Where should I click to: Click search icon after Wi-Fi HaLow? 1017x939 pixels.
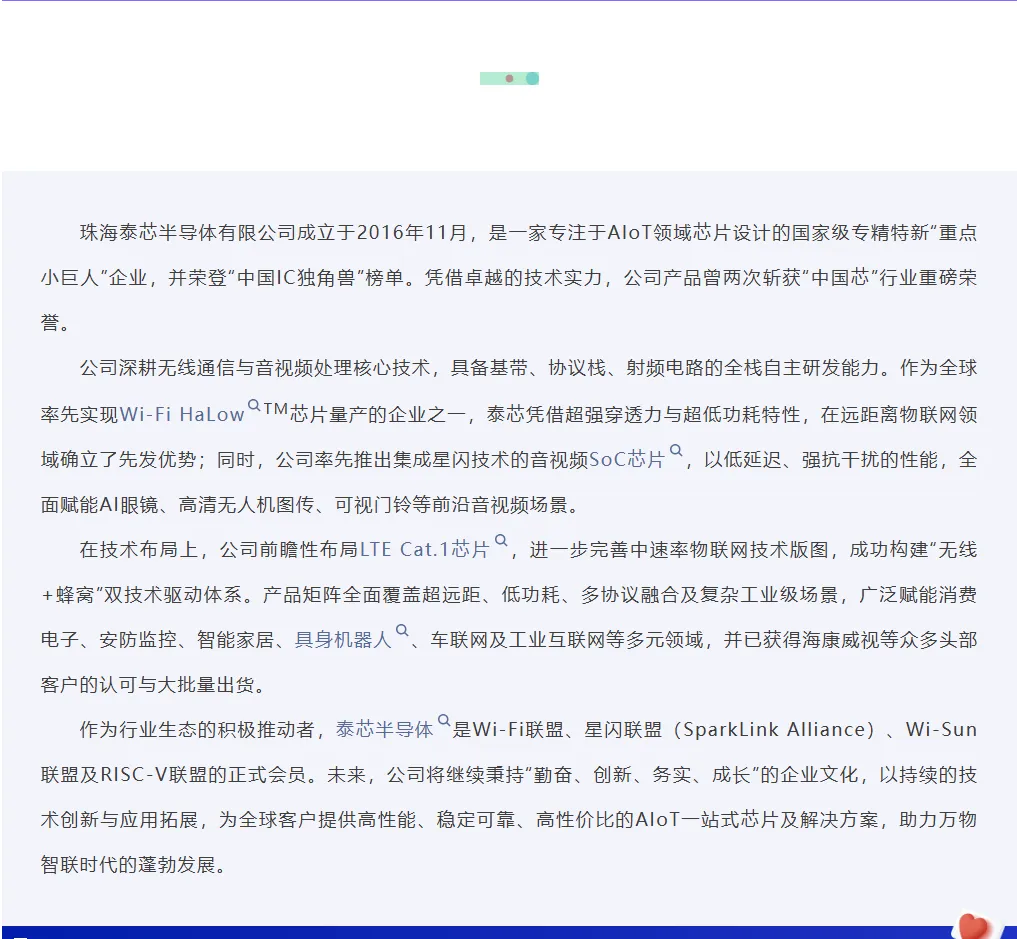(254, 406)
